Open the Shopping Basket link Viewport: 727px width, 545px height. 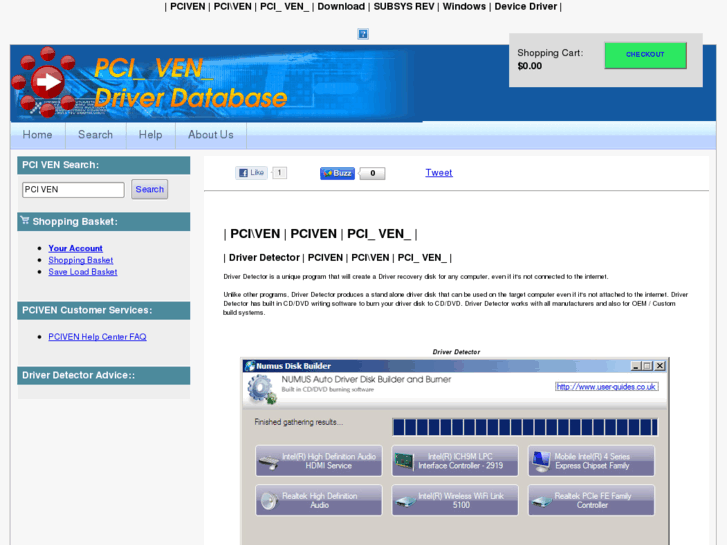click(x=81, y=260)
